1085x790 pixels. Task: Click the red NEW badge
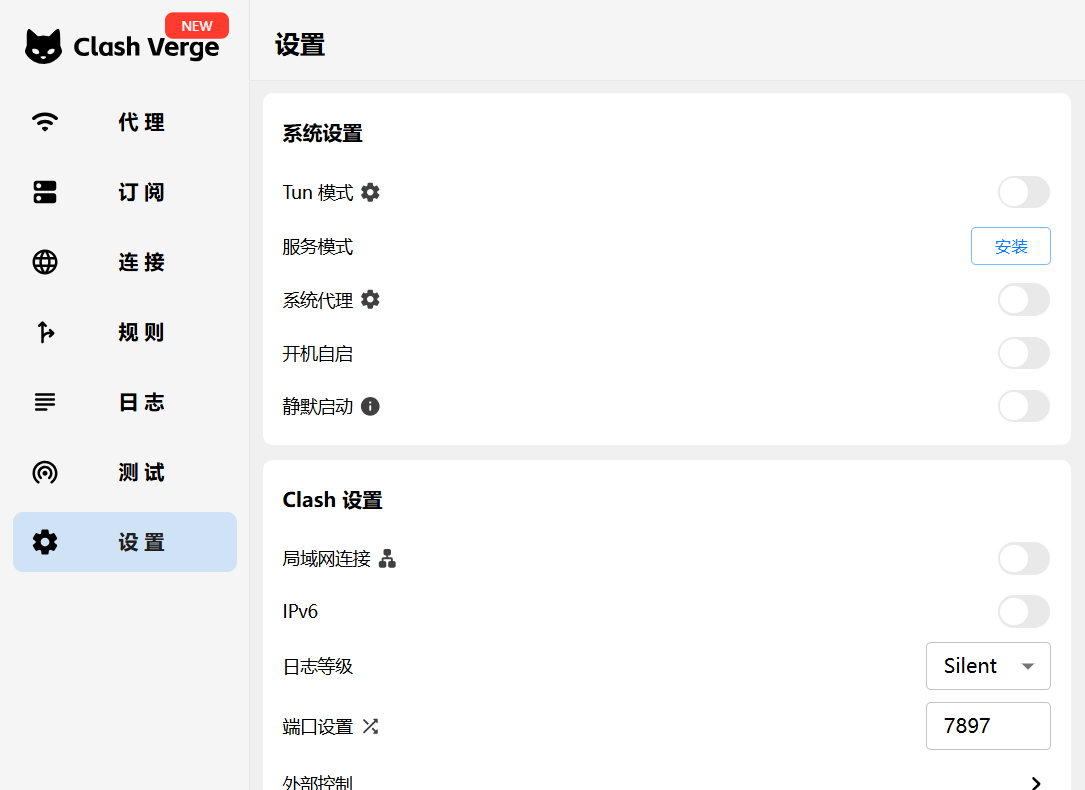coord(197,26)
